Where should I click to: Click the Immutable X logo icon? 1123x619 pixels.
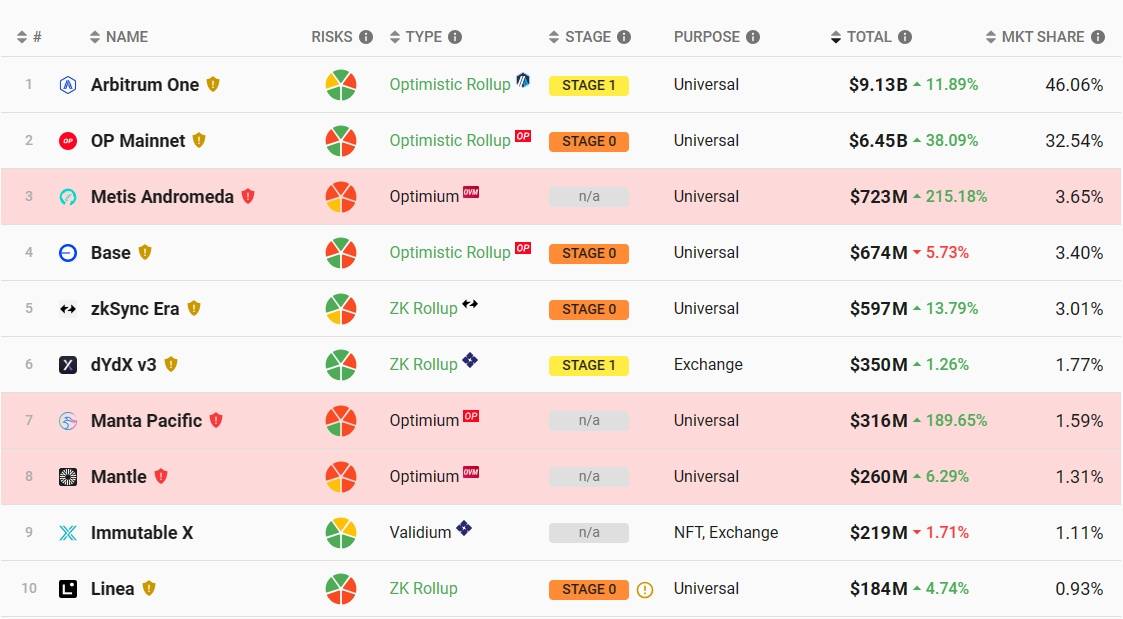click(68, 533)
